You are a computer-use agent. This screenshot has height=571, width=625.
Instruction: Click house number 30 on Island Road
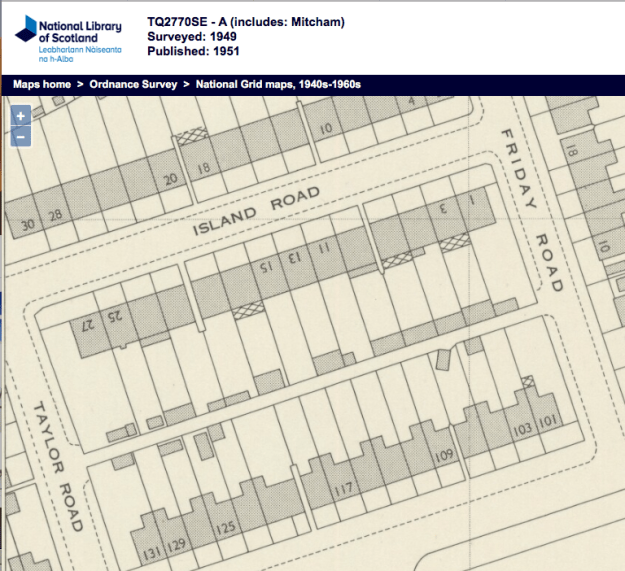coord(27,225)
